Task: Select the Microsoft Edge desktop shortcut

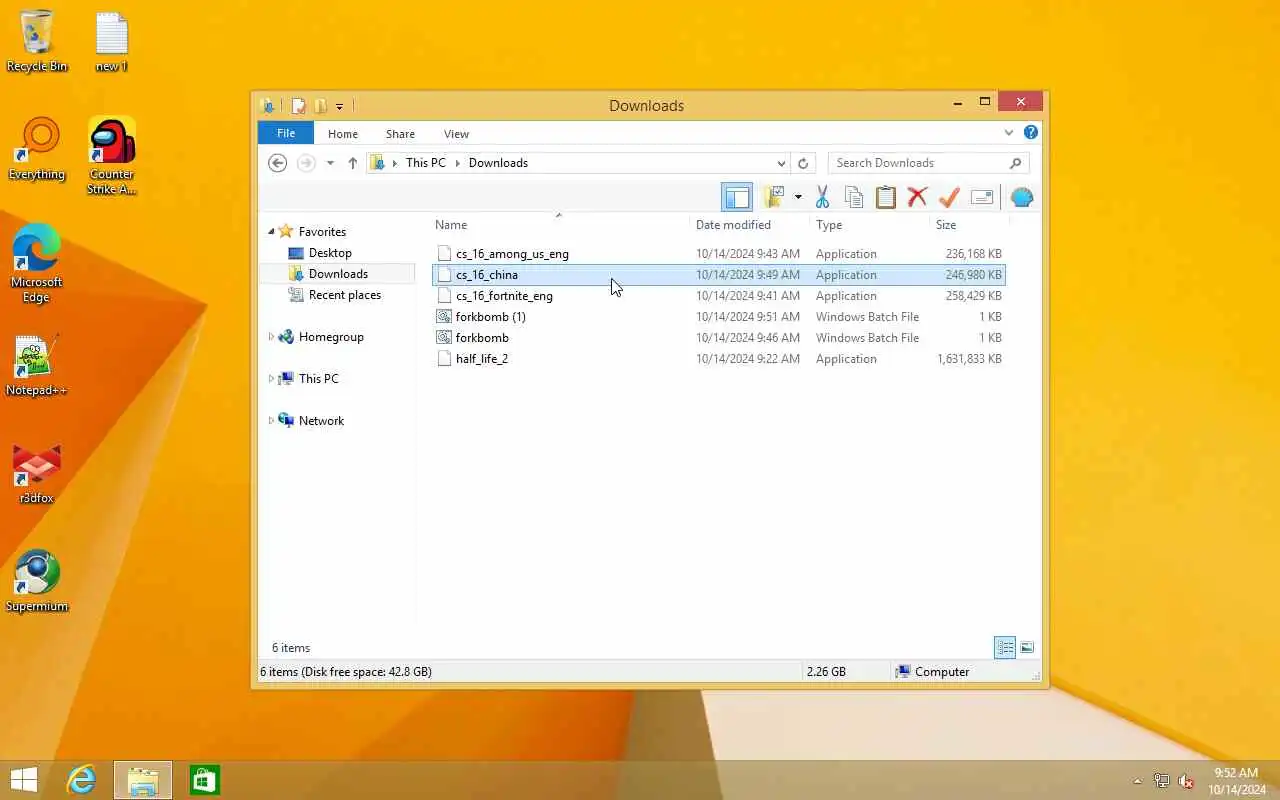Action: (37, 264)
